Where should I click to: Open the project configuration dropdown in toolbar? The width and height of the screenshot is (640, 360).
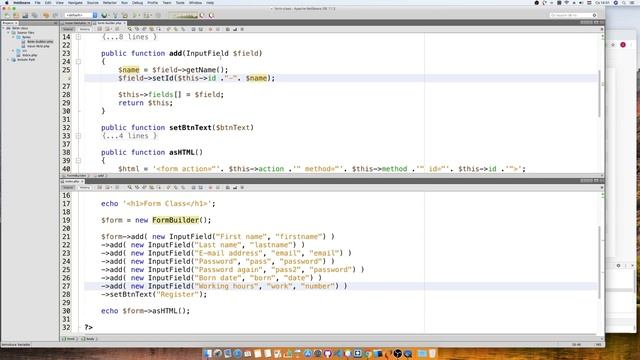coord(81,16)
